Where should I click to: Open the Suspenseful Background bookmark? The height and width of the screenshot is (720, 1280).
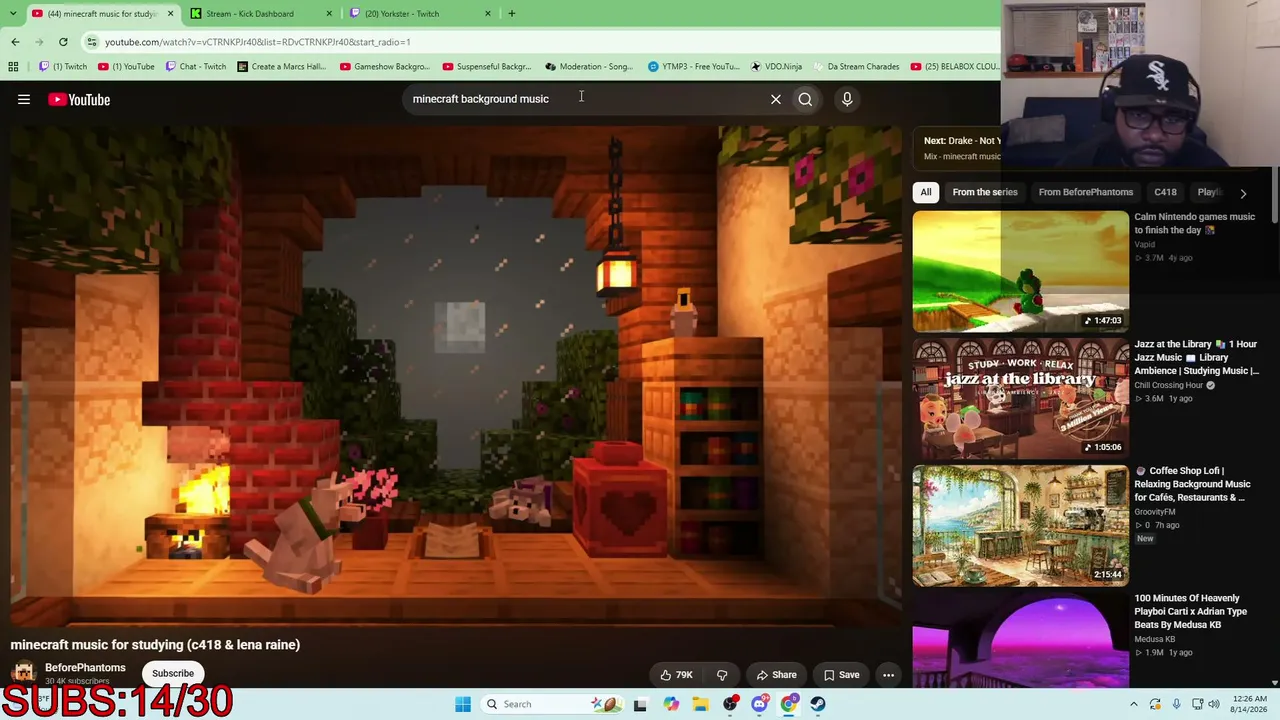click(x=487, y=67)
